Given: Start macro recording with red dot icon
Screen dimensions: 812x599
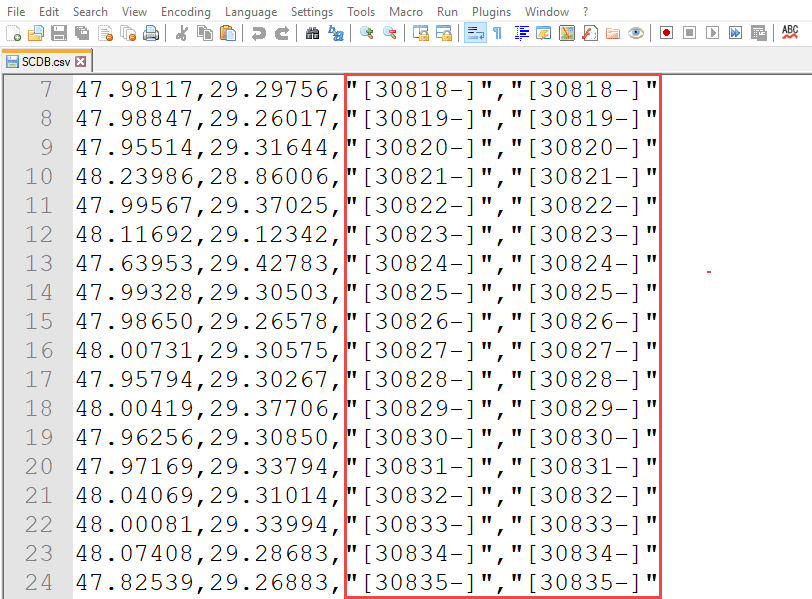Looking at the screenshot, I should 666,33.
